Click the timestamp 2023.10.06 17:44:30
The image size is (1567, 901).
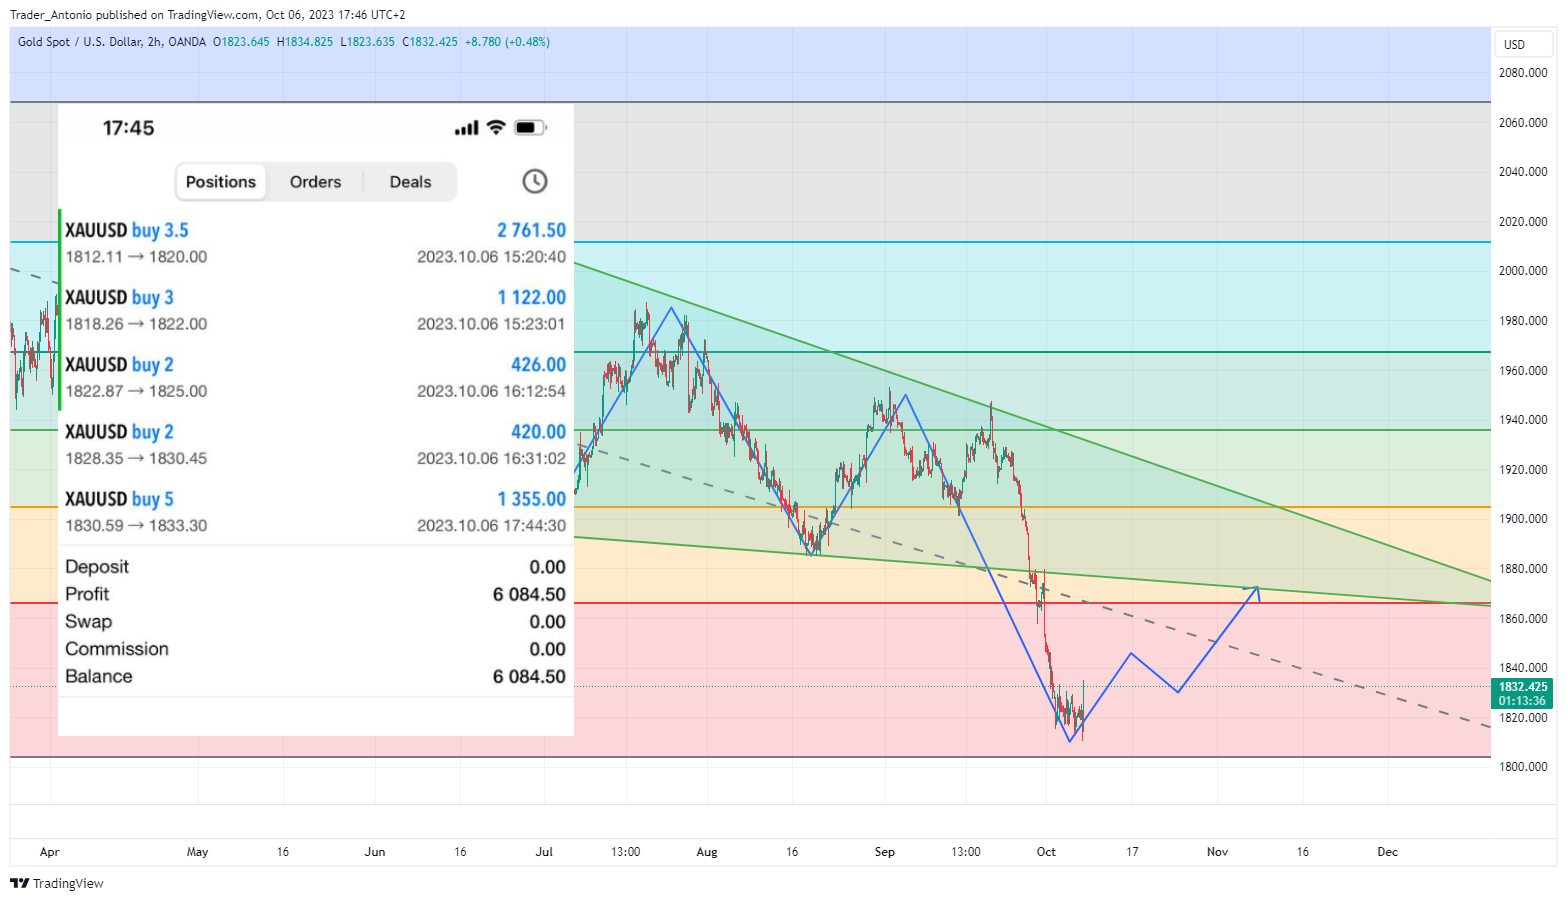pyautogui.click(x=491, y=525)
